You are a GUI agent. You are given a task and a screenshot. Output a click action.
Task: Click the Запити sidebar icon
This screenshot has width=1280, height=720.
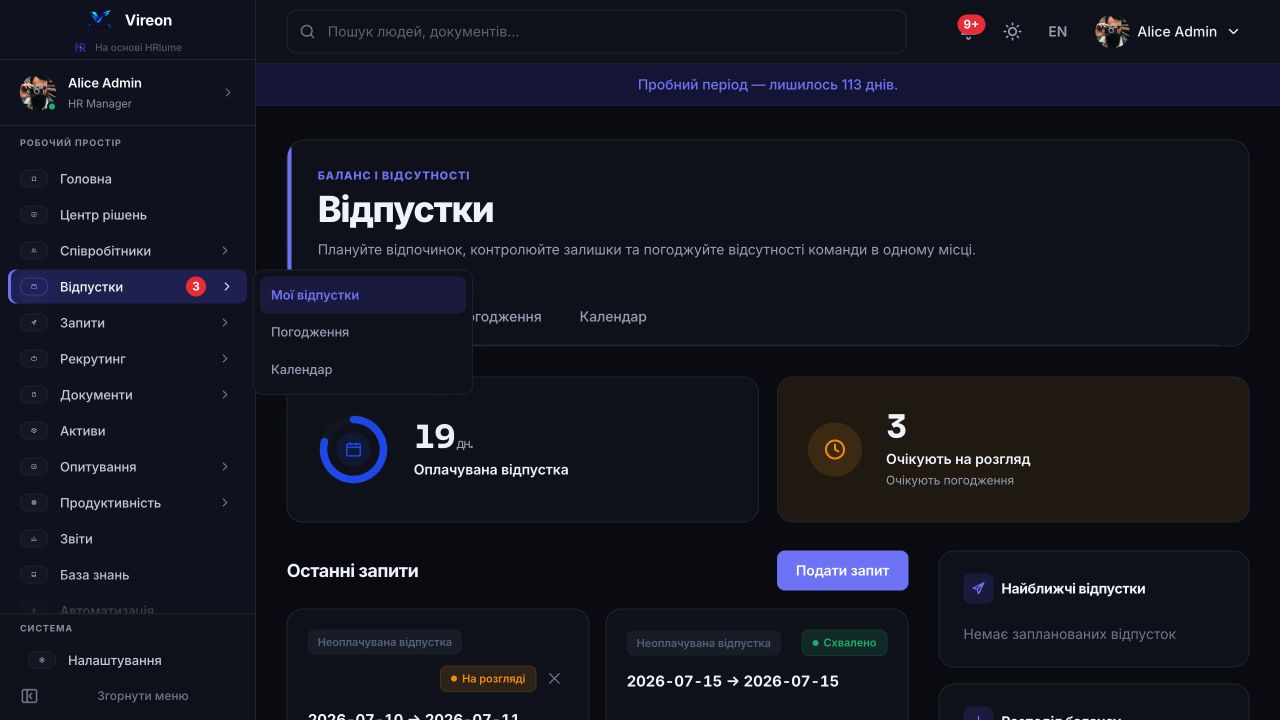[34, 323]
